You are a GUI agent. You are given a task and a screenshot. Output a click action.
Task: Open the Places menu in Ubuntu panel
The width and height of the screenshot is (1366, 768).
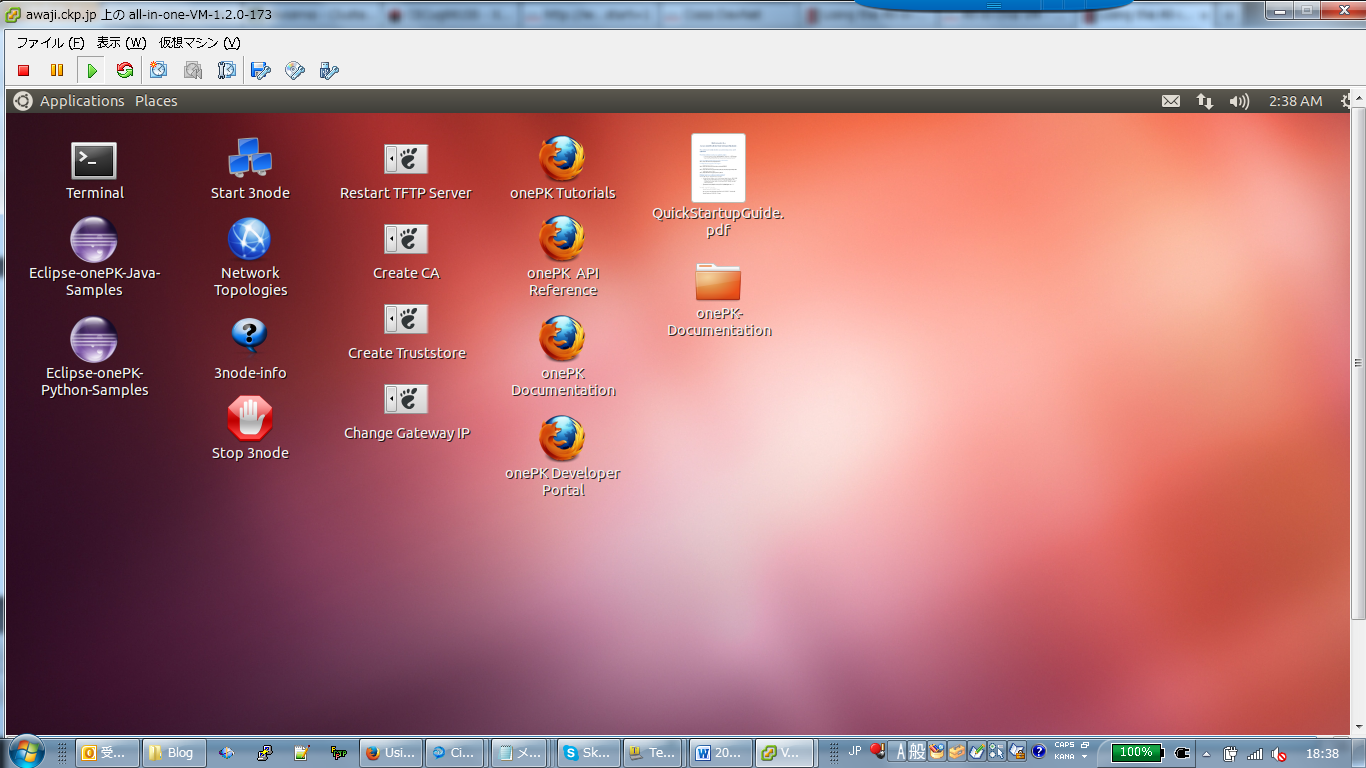pyautogui.click(x=156, y=101)
